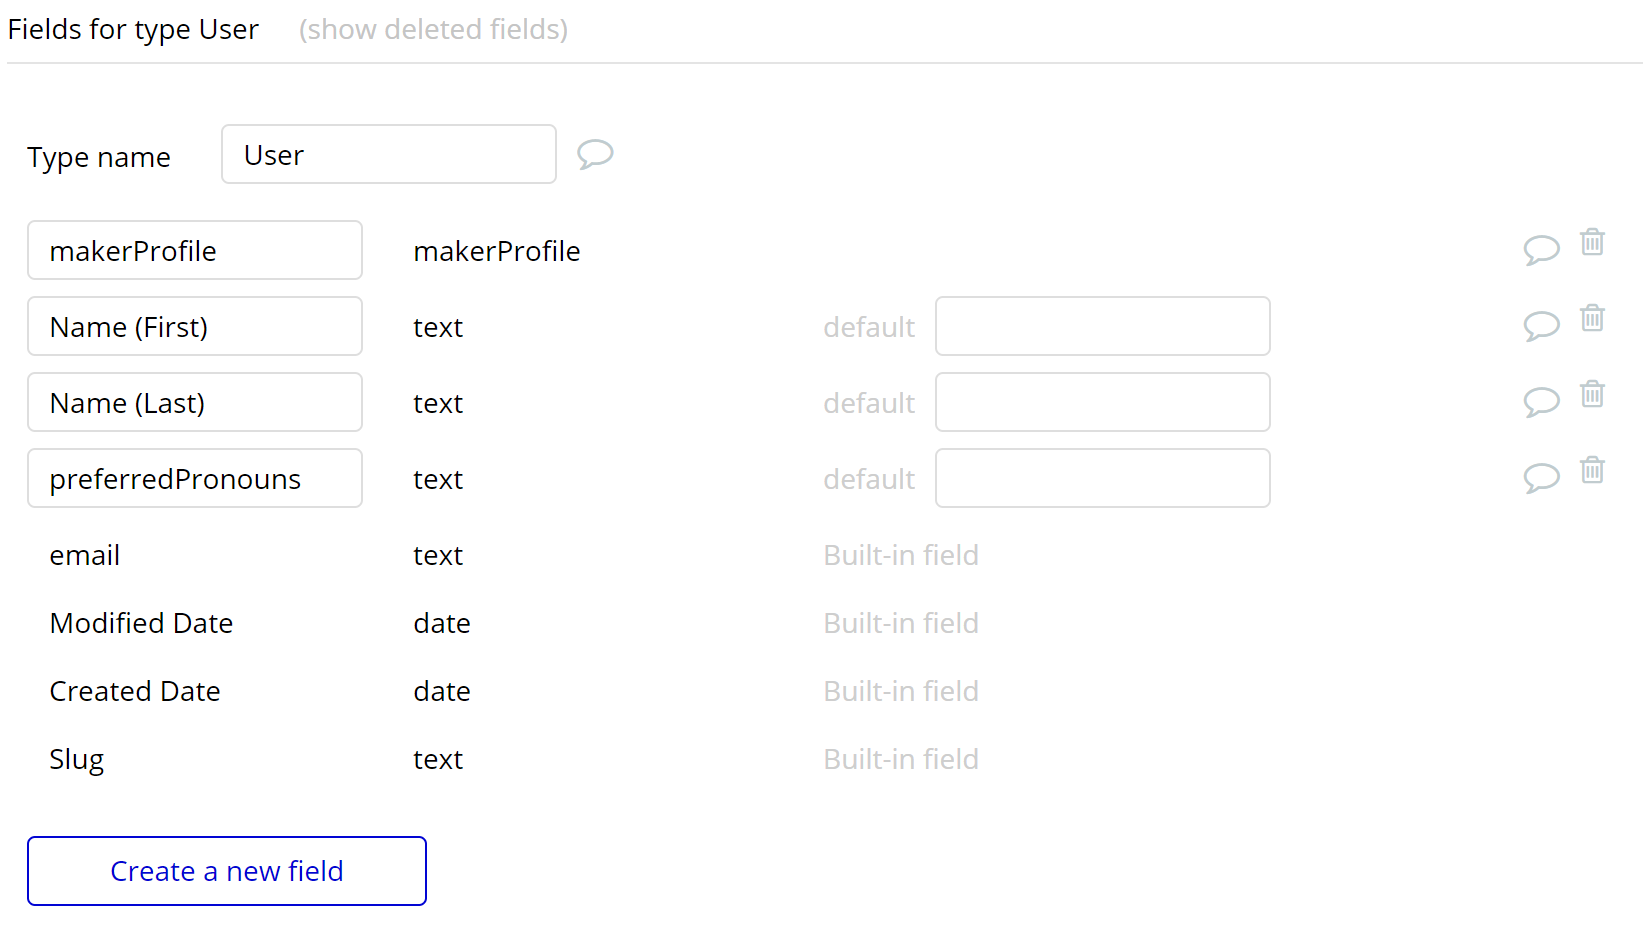Click the default label beside preferredPronouns
This screenshot has height=944, width=1643.
pos(869,479)
